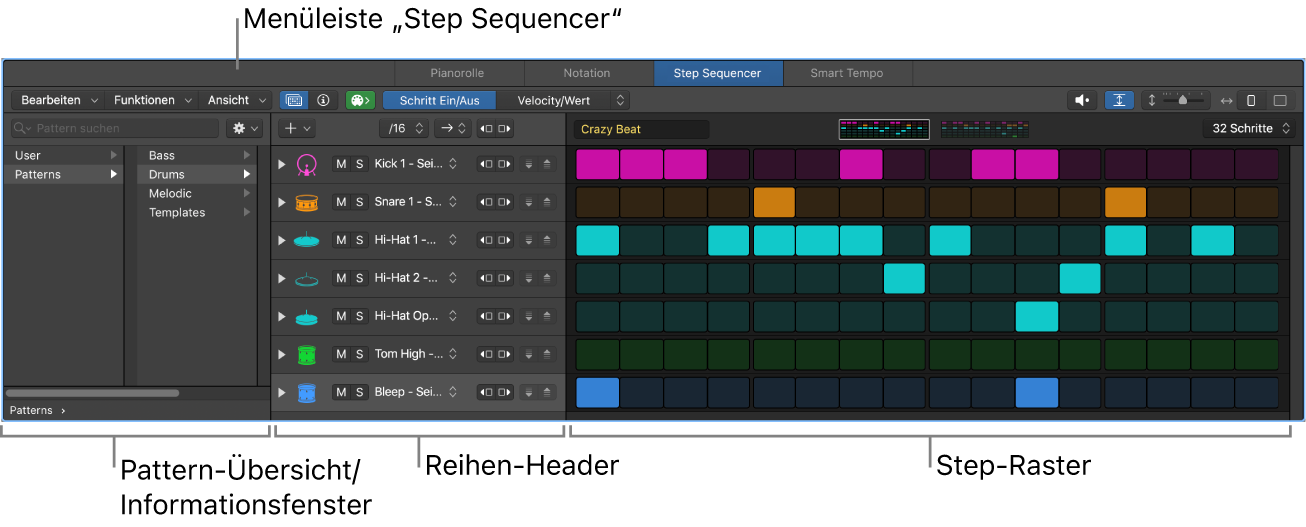Viewport: 1306px width, 527px height.
Task: Toggle the vertical auto-zoom button
Action: [x=1119, y=100]
